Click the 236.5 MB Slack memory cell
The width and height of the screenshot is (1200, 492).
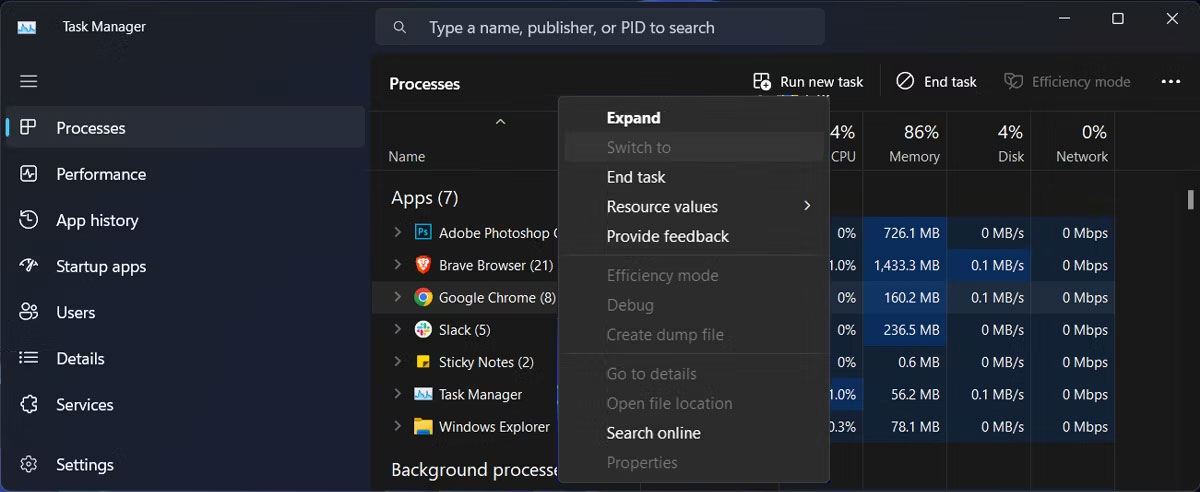[x=905, y=330]
